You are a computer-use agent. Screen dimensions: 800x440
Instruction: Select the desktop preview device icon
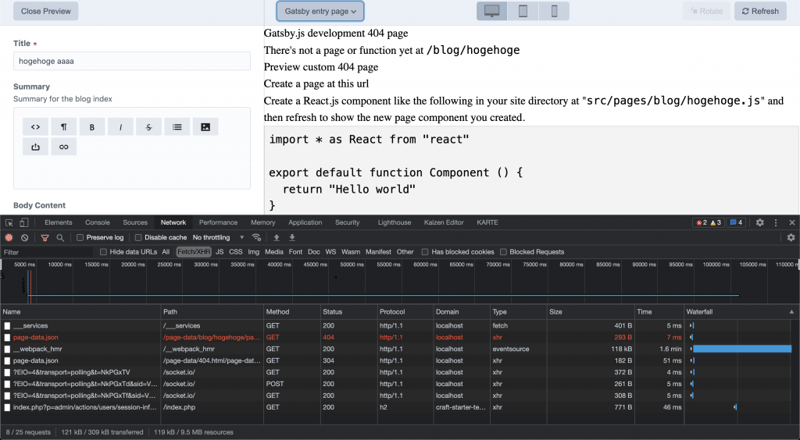492,11
